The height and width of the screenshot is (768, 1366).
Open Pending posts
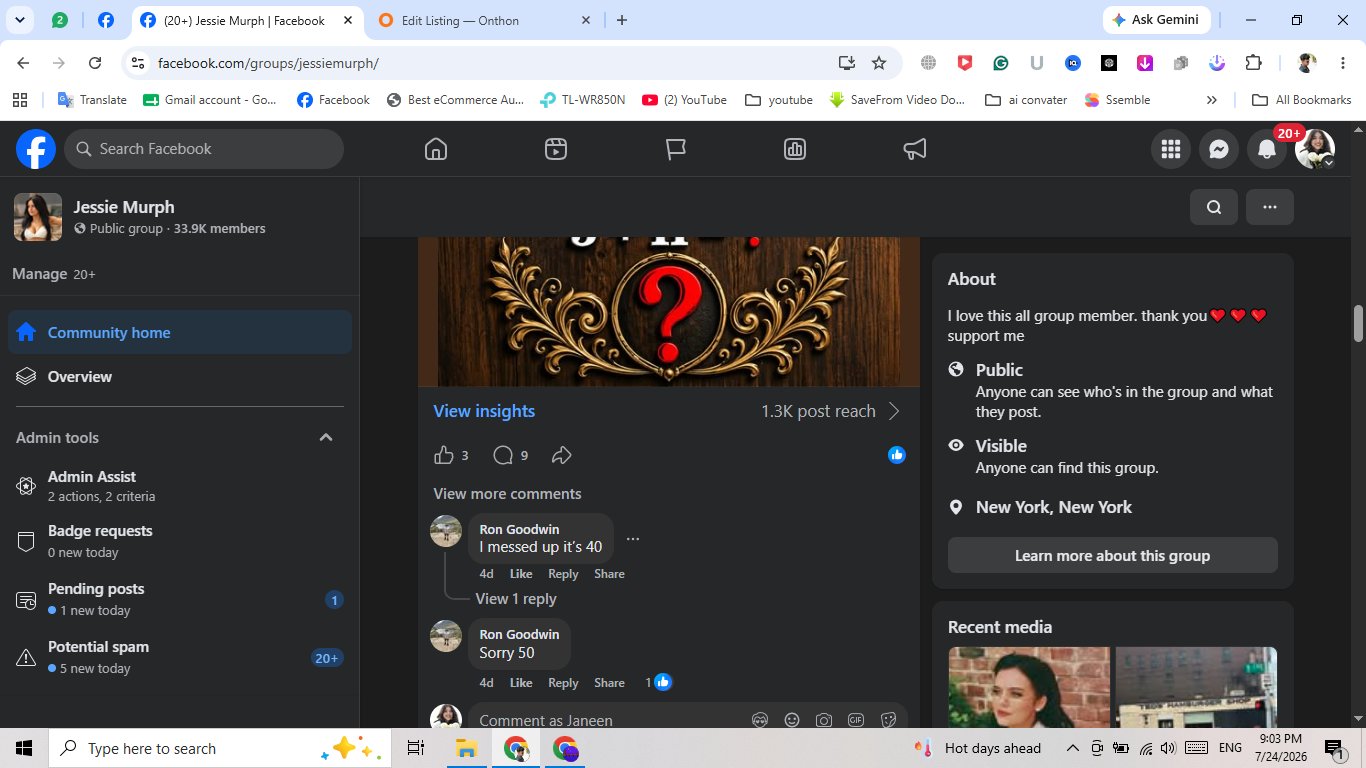click(x=180, y=599)
